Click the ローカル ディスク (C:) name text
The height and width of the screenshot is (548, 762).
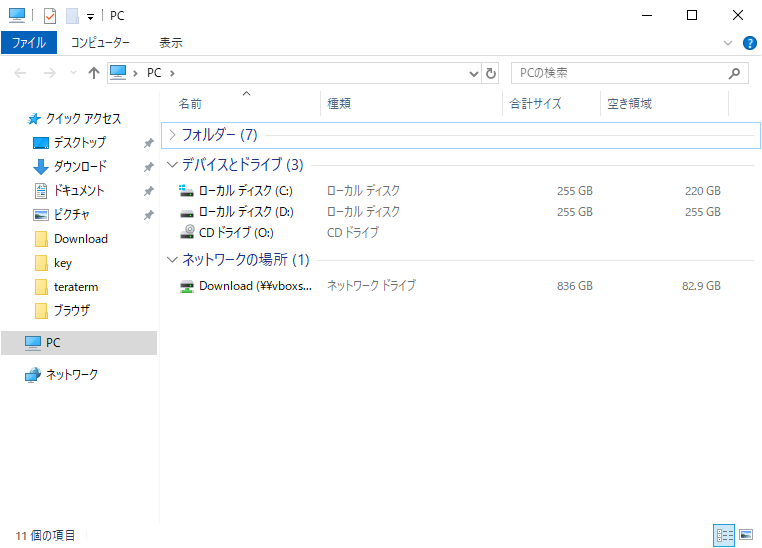[x=246, y=191]
